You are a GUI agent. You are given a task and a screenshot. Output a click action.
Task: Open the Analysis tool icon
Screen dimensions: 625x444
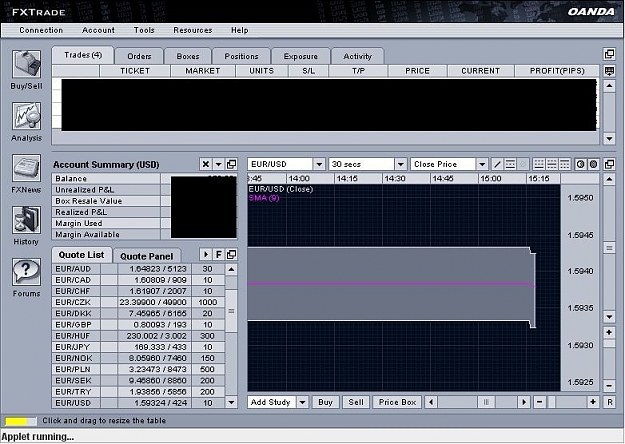pos(26,116)
